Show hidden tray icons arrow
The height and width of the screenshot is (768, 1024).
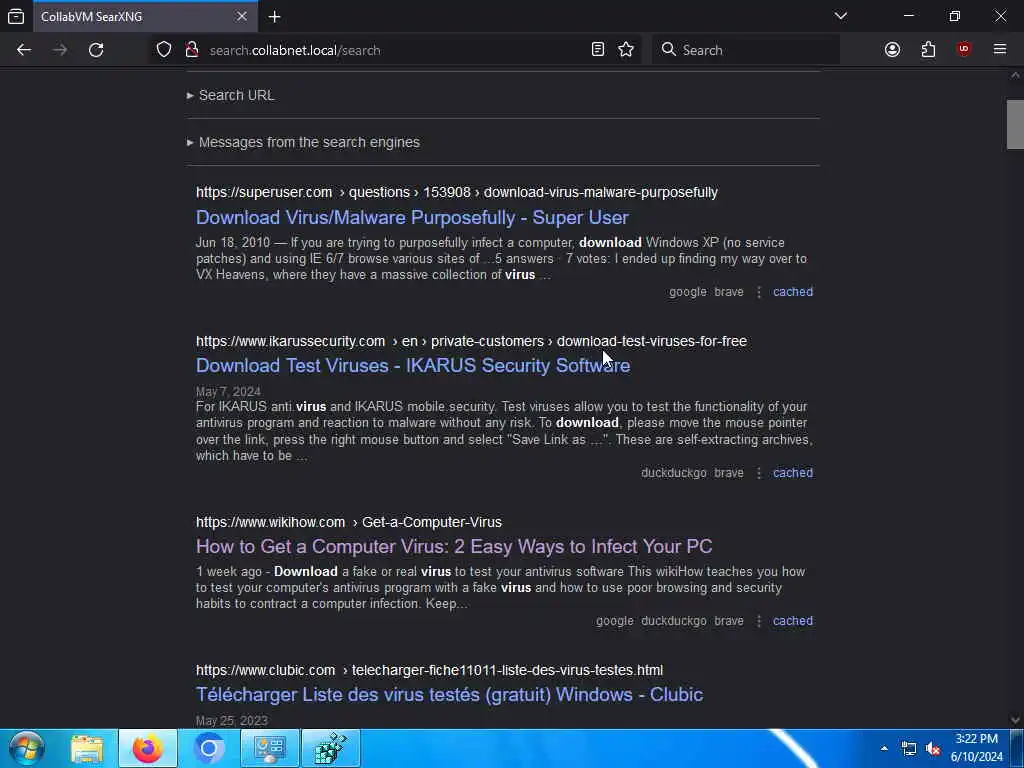pyautogui.click(x=884, y=749)
